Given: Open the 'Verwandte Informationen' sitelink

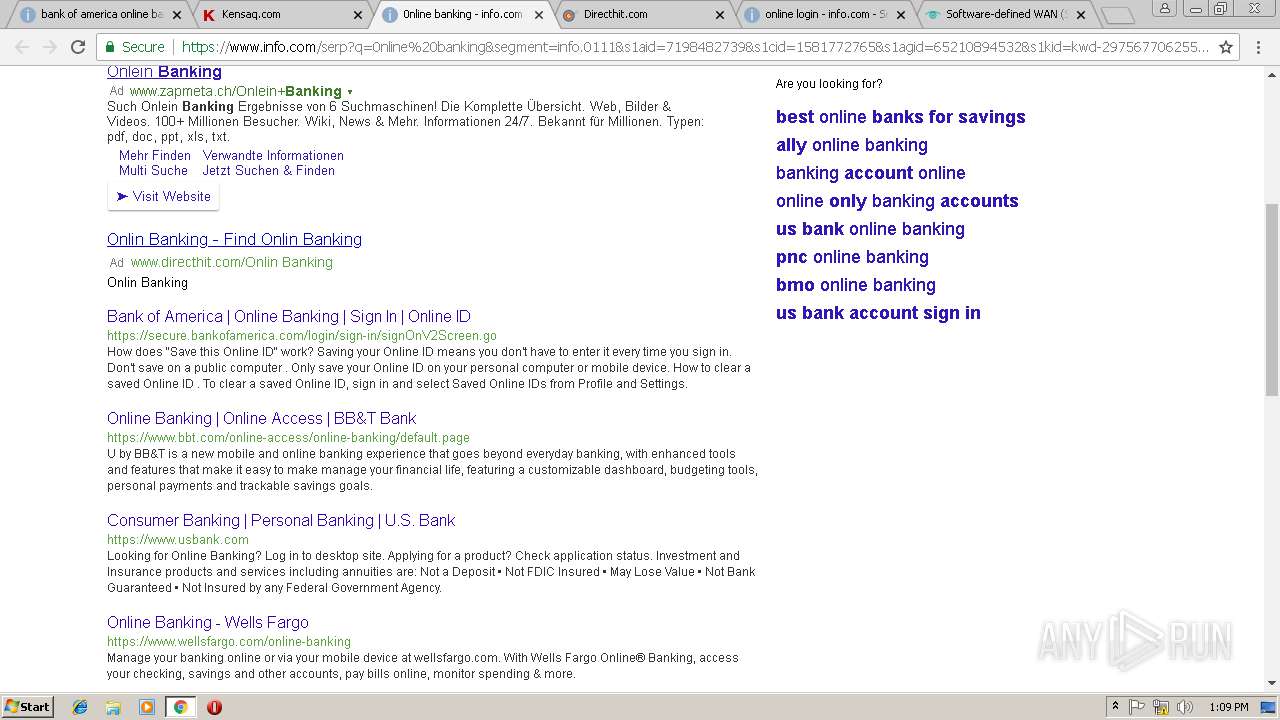Looking at the screenshot, I should click(x=273, y=156).
